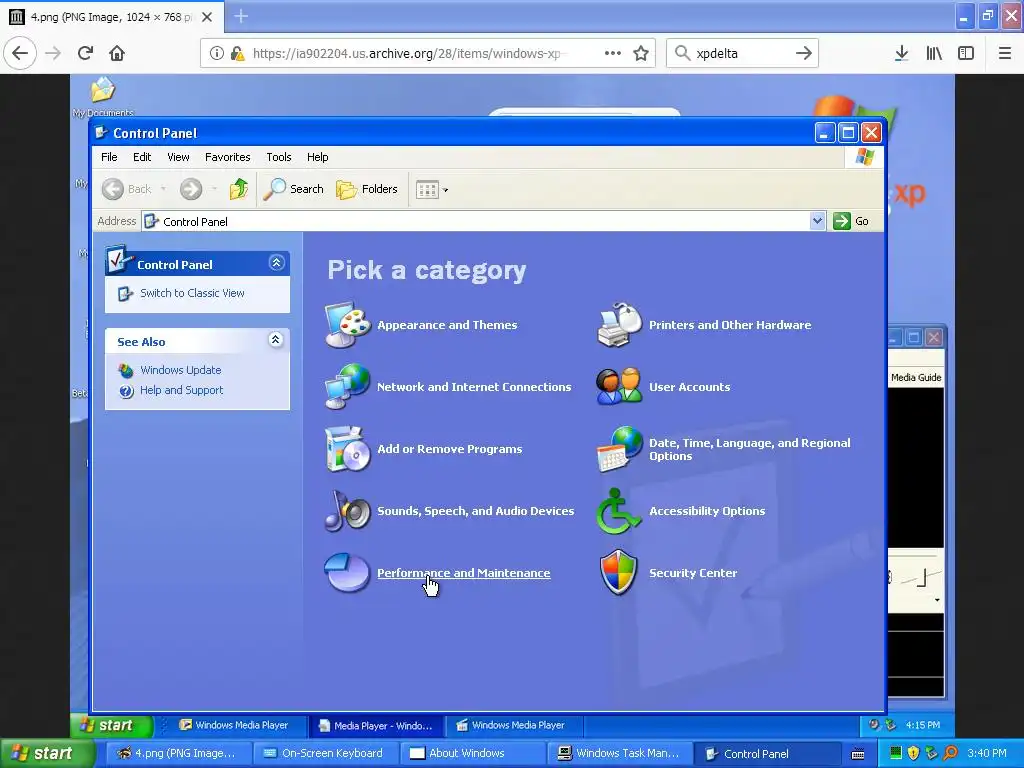Click the Up folder toolbar icon
Screen dimensions: 1024x768
(239, 189)
